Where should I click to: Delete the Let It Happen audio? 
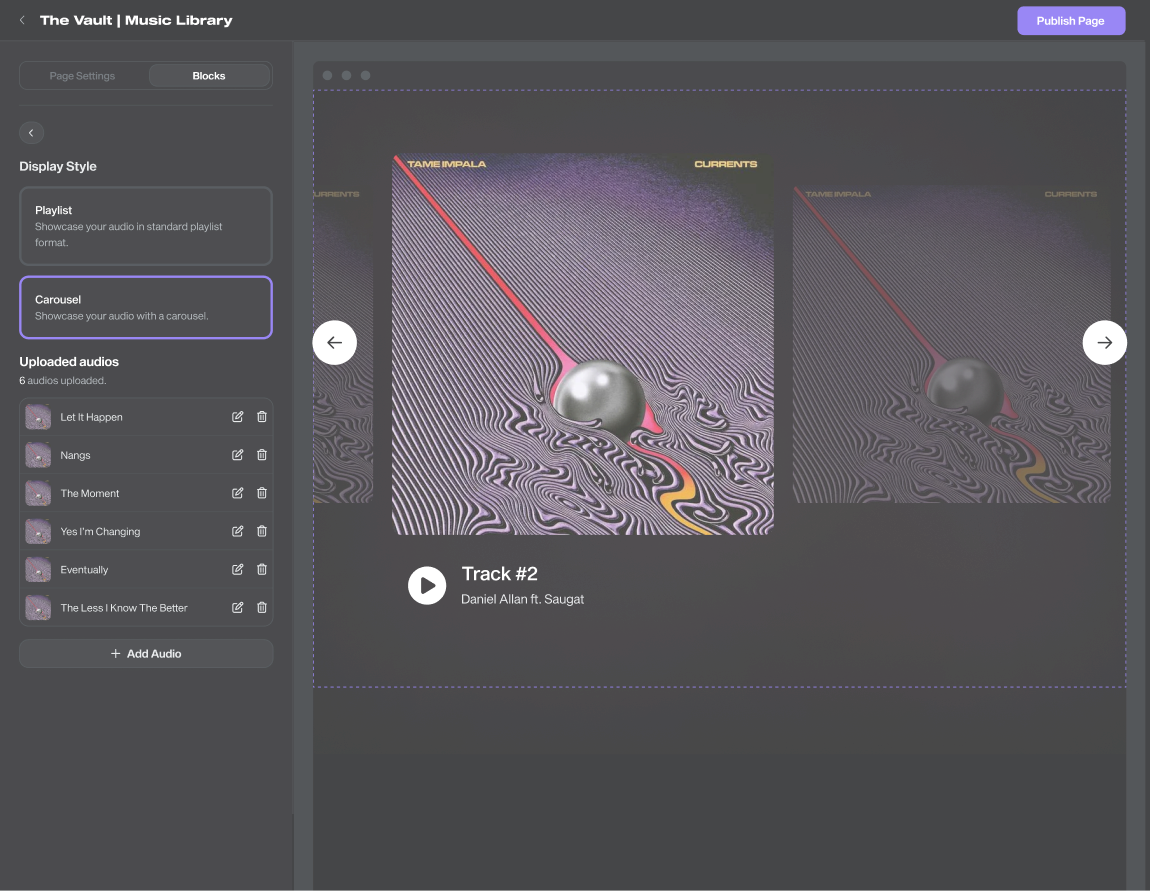(x=262, y=417)
